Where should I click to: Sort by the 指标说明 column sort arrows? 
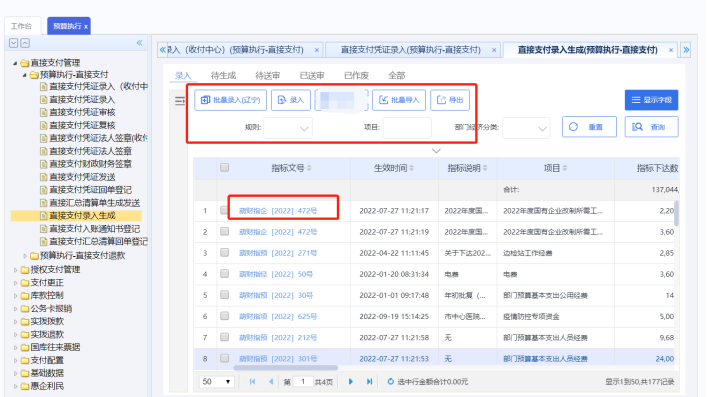(x=485, y=168)
